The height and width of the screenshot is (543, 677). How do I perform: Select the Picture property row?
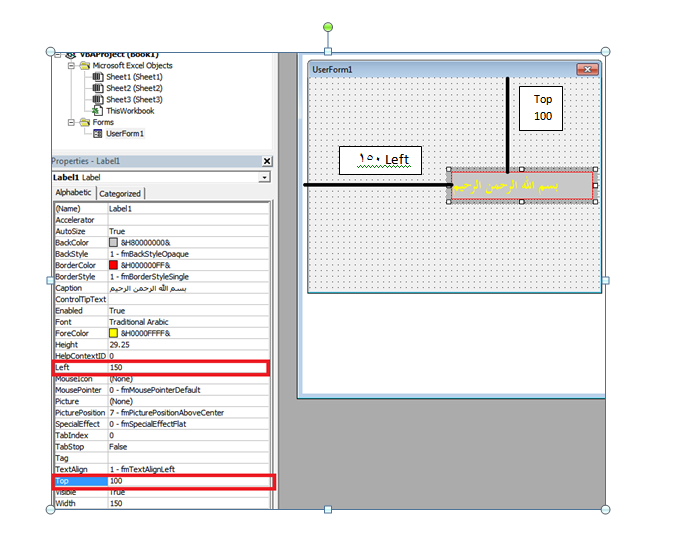[162, 401]
